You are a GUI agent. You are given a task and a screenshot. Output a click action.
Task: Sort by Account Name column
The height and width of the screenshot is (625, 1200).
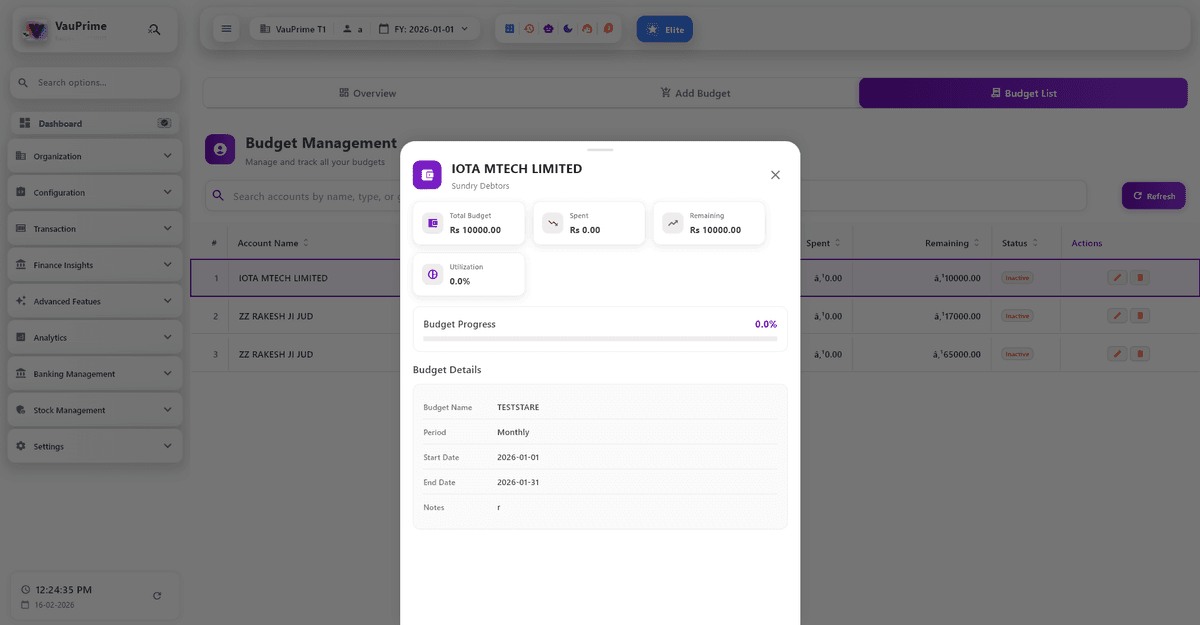[x=273, y=243]
